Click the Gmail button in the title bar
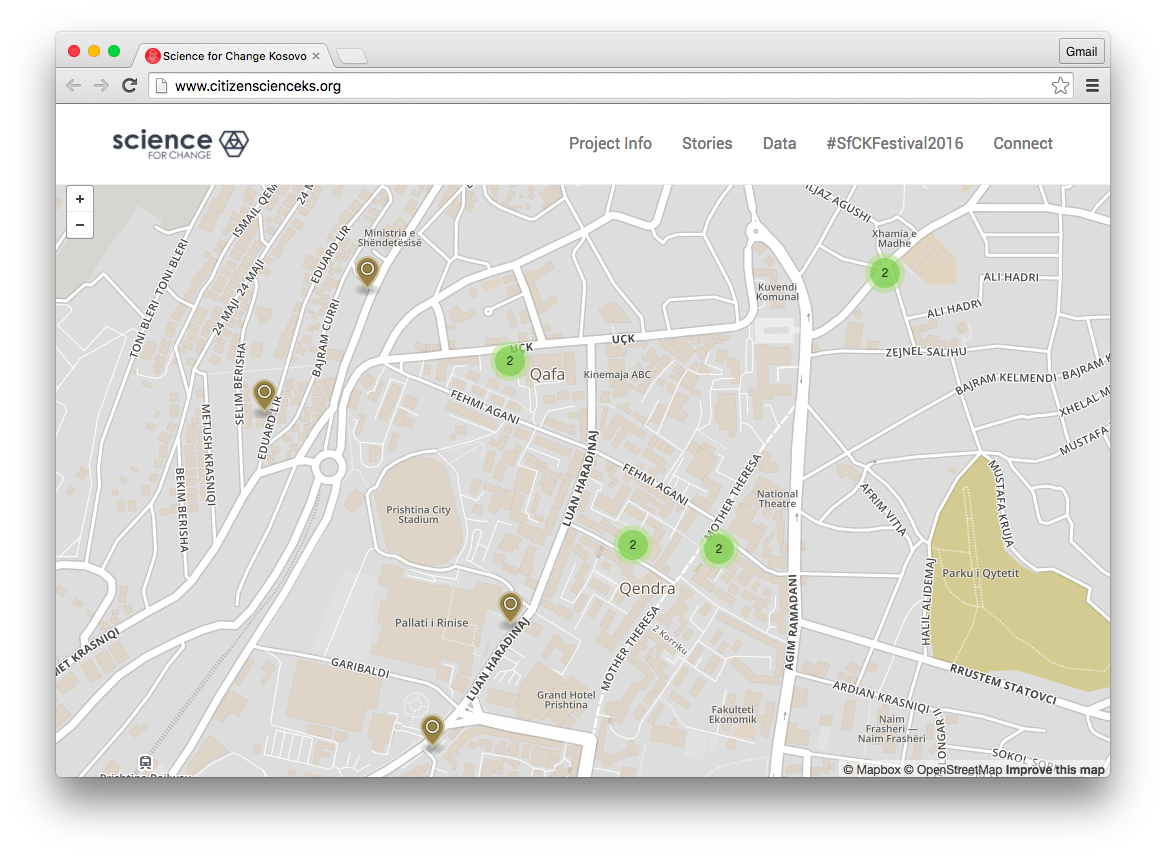This screenshot has height=857, width=1166. (1081, 51)
